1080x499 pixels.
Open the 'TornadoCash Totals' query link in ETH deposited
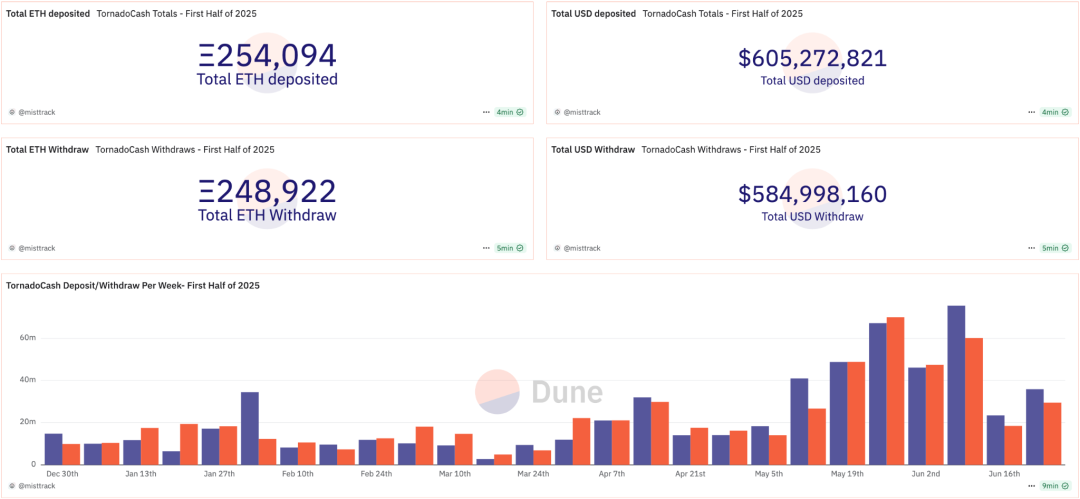click(185, 14)
